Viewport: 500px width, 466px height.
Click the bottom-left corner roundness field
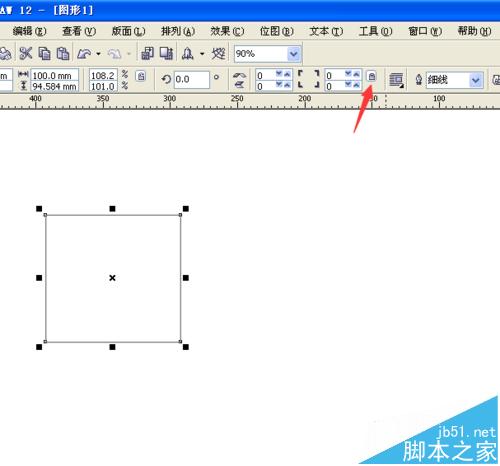[x=265, y=86]
